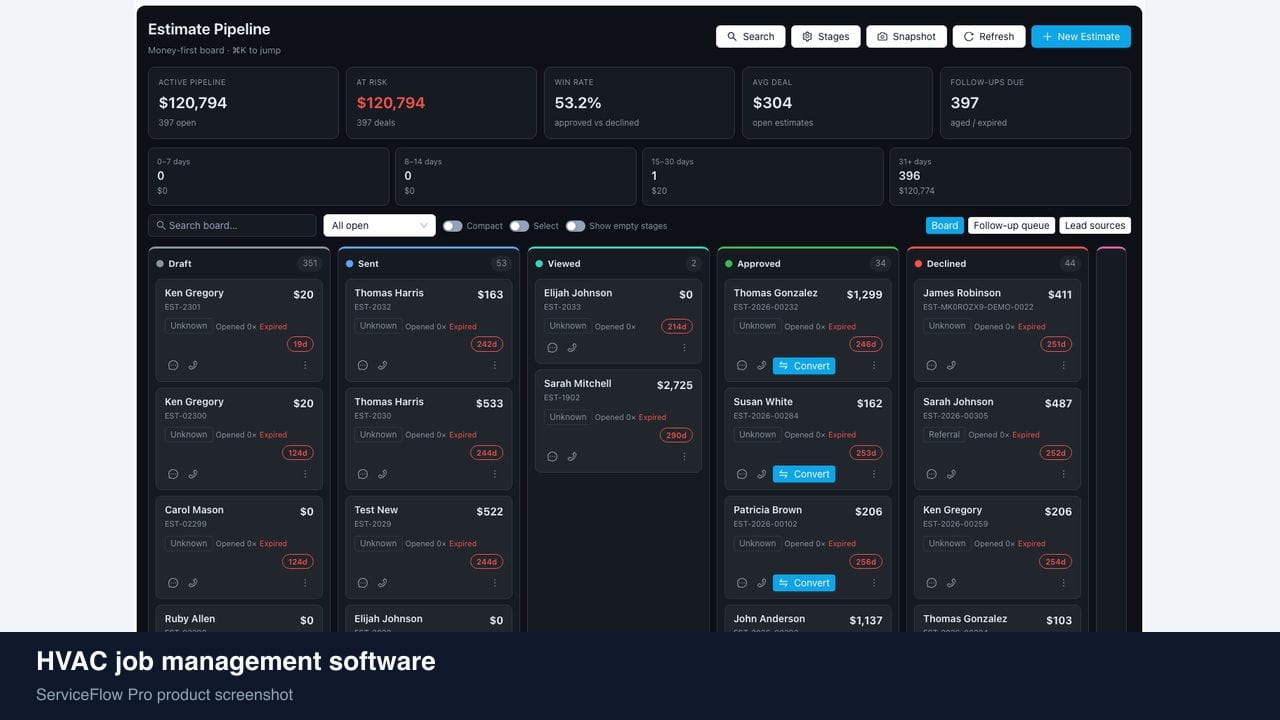Click phone icon on Elijah Johnson EST-2033 card
Viewport: 1280px width, 720px height.
pos(572,348)
